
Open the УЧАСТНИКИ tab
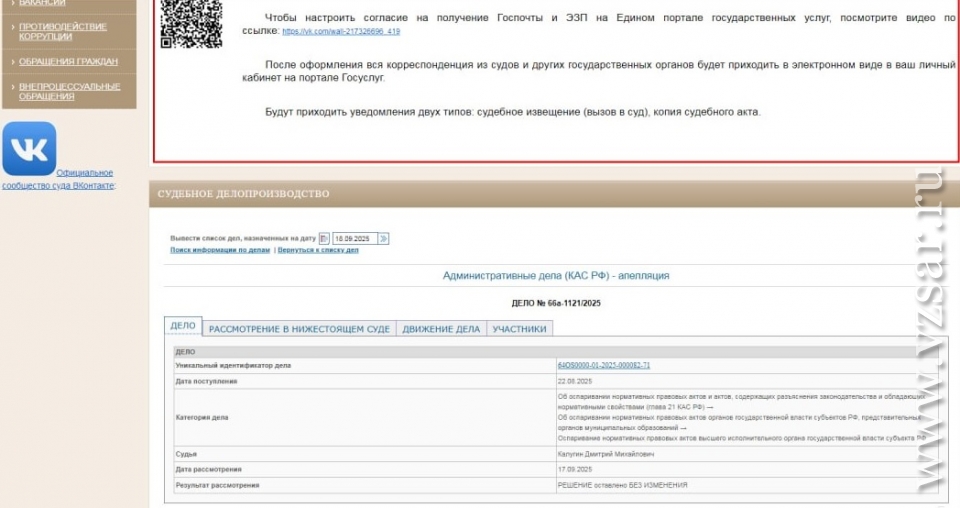click(x=519, y=329)
